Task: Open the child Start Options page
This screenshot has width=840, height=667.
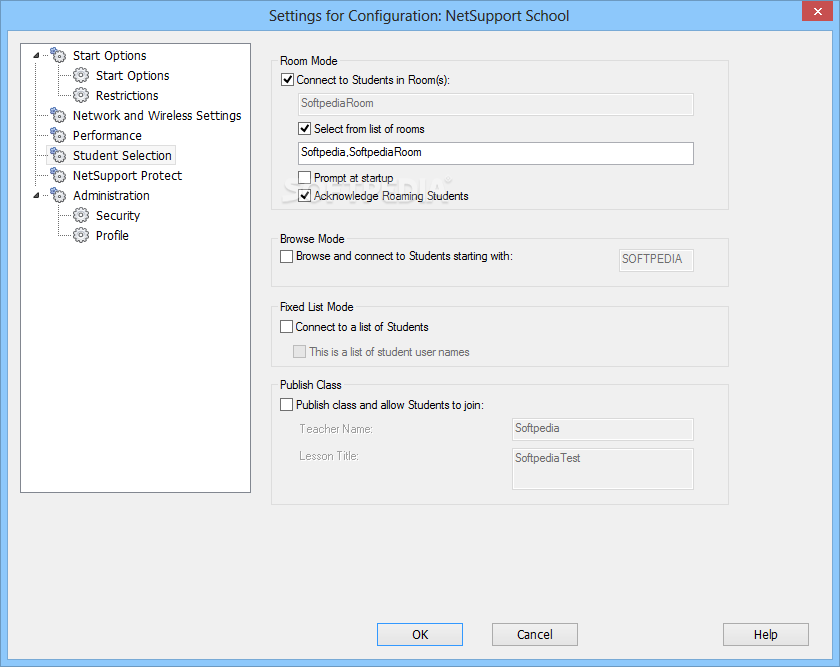Action: coord(132,76)
